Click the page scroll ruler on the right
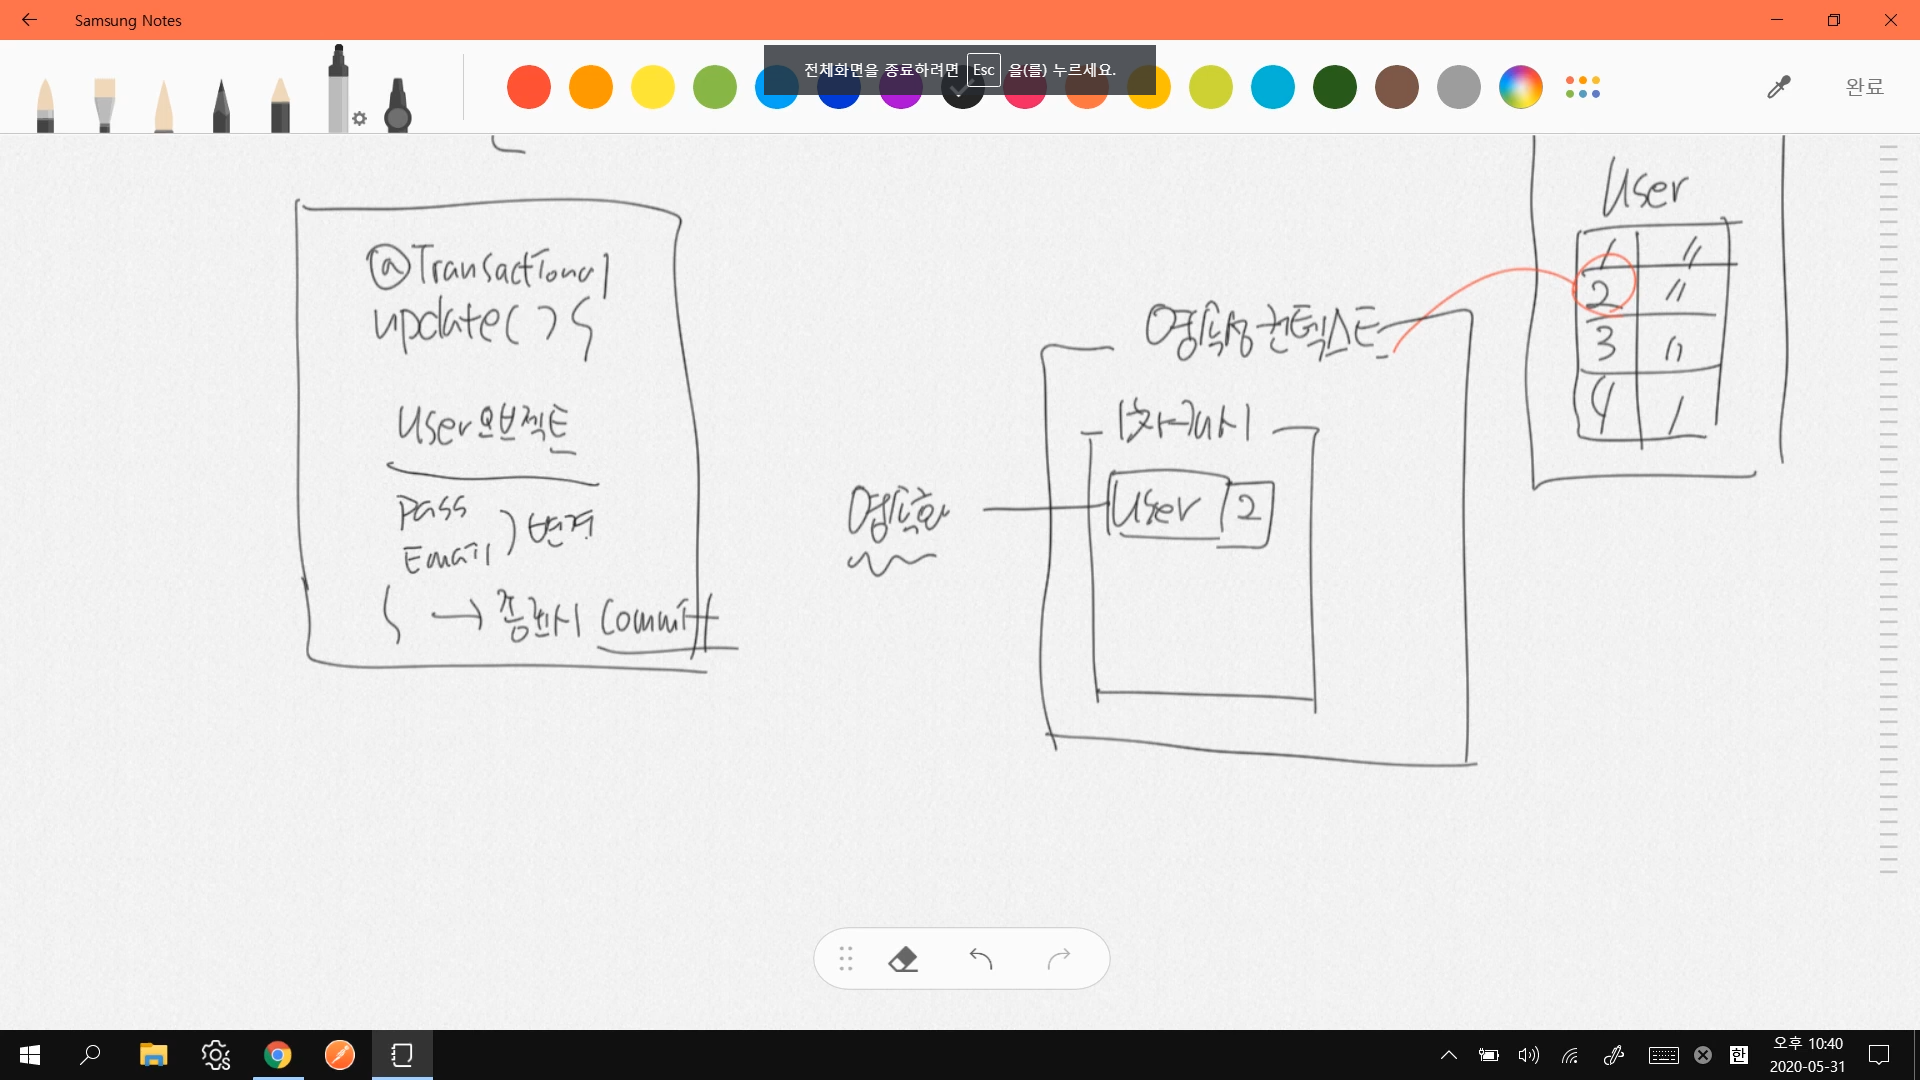1920x1080 pixels. pyautogui.click(x=1888, y=510)
